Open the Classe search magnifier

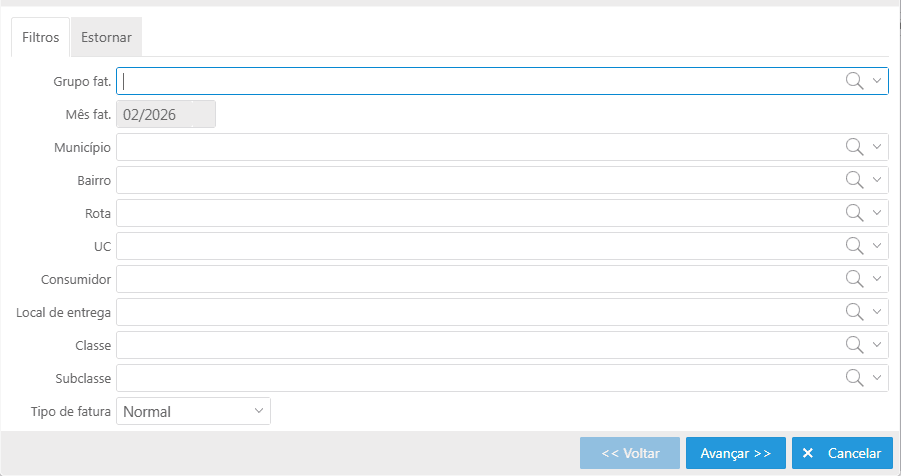tap(854, 345)
